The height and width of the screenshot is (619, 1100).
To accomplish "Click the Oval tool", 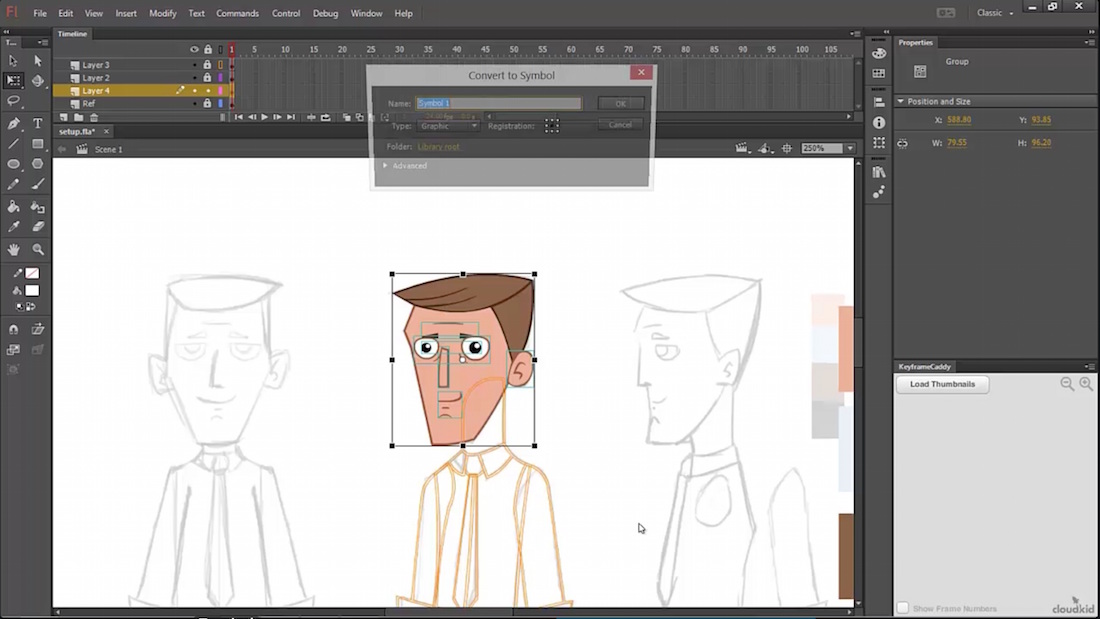I will tap(14, 164).
